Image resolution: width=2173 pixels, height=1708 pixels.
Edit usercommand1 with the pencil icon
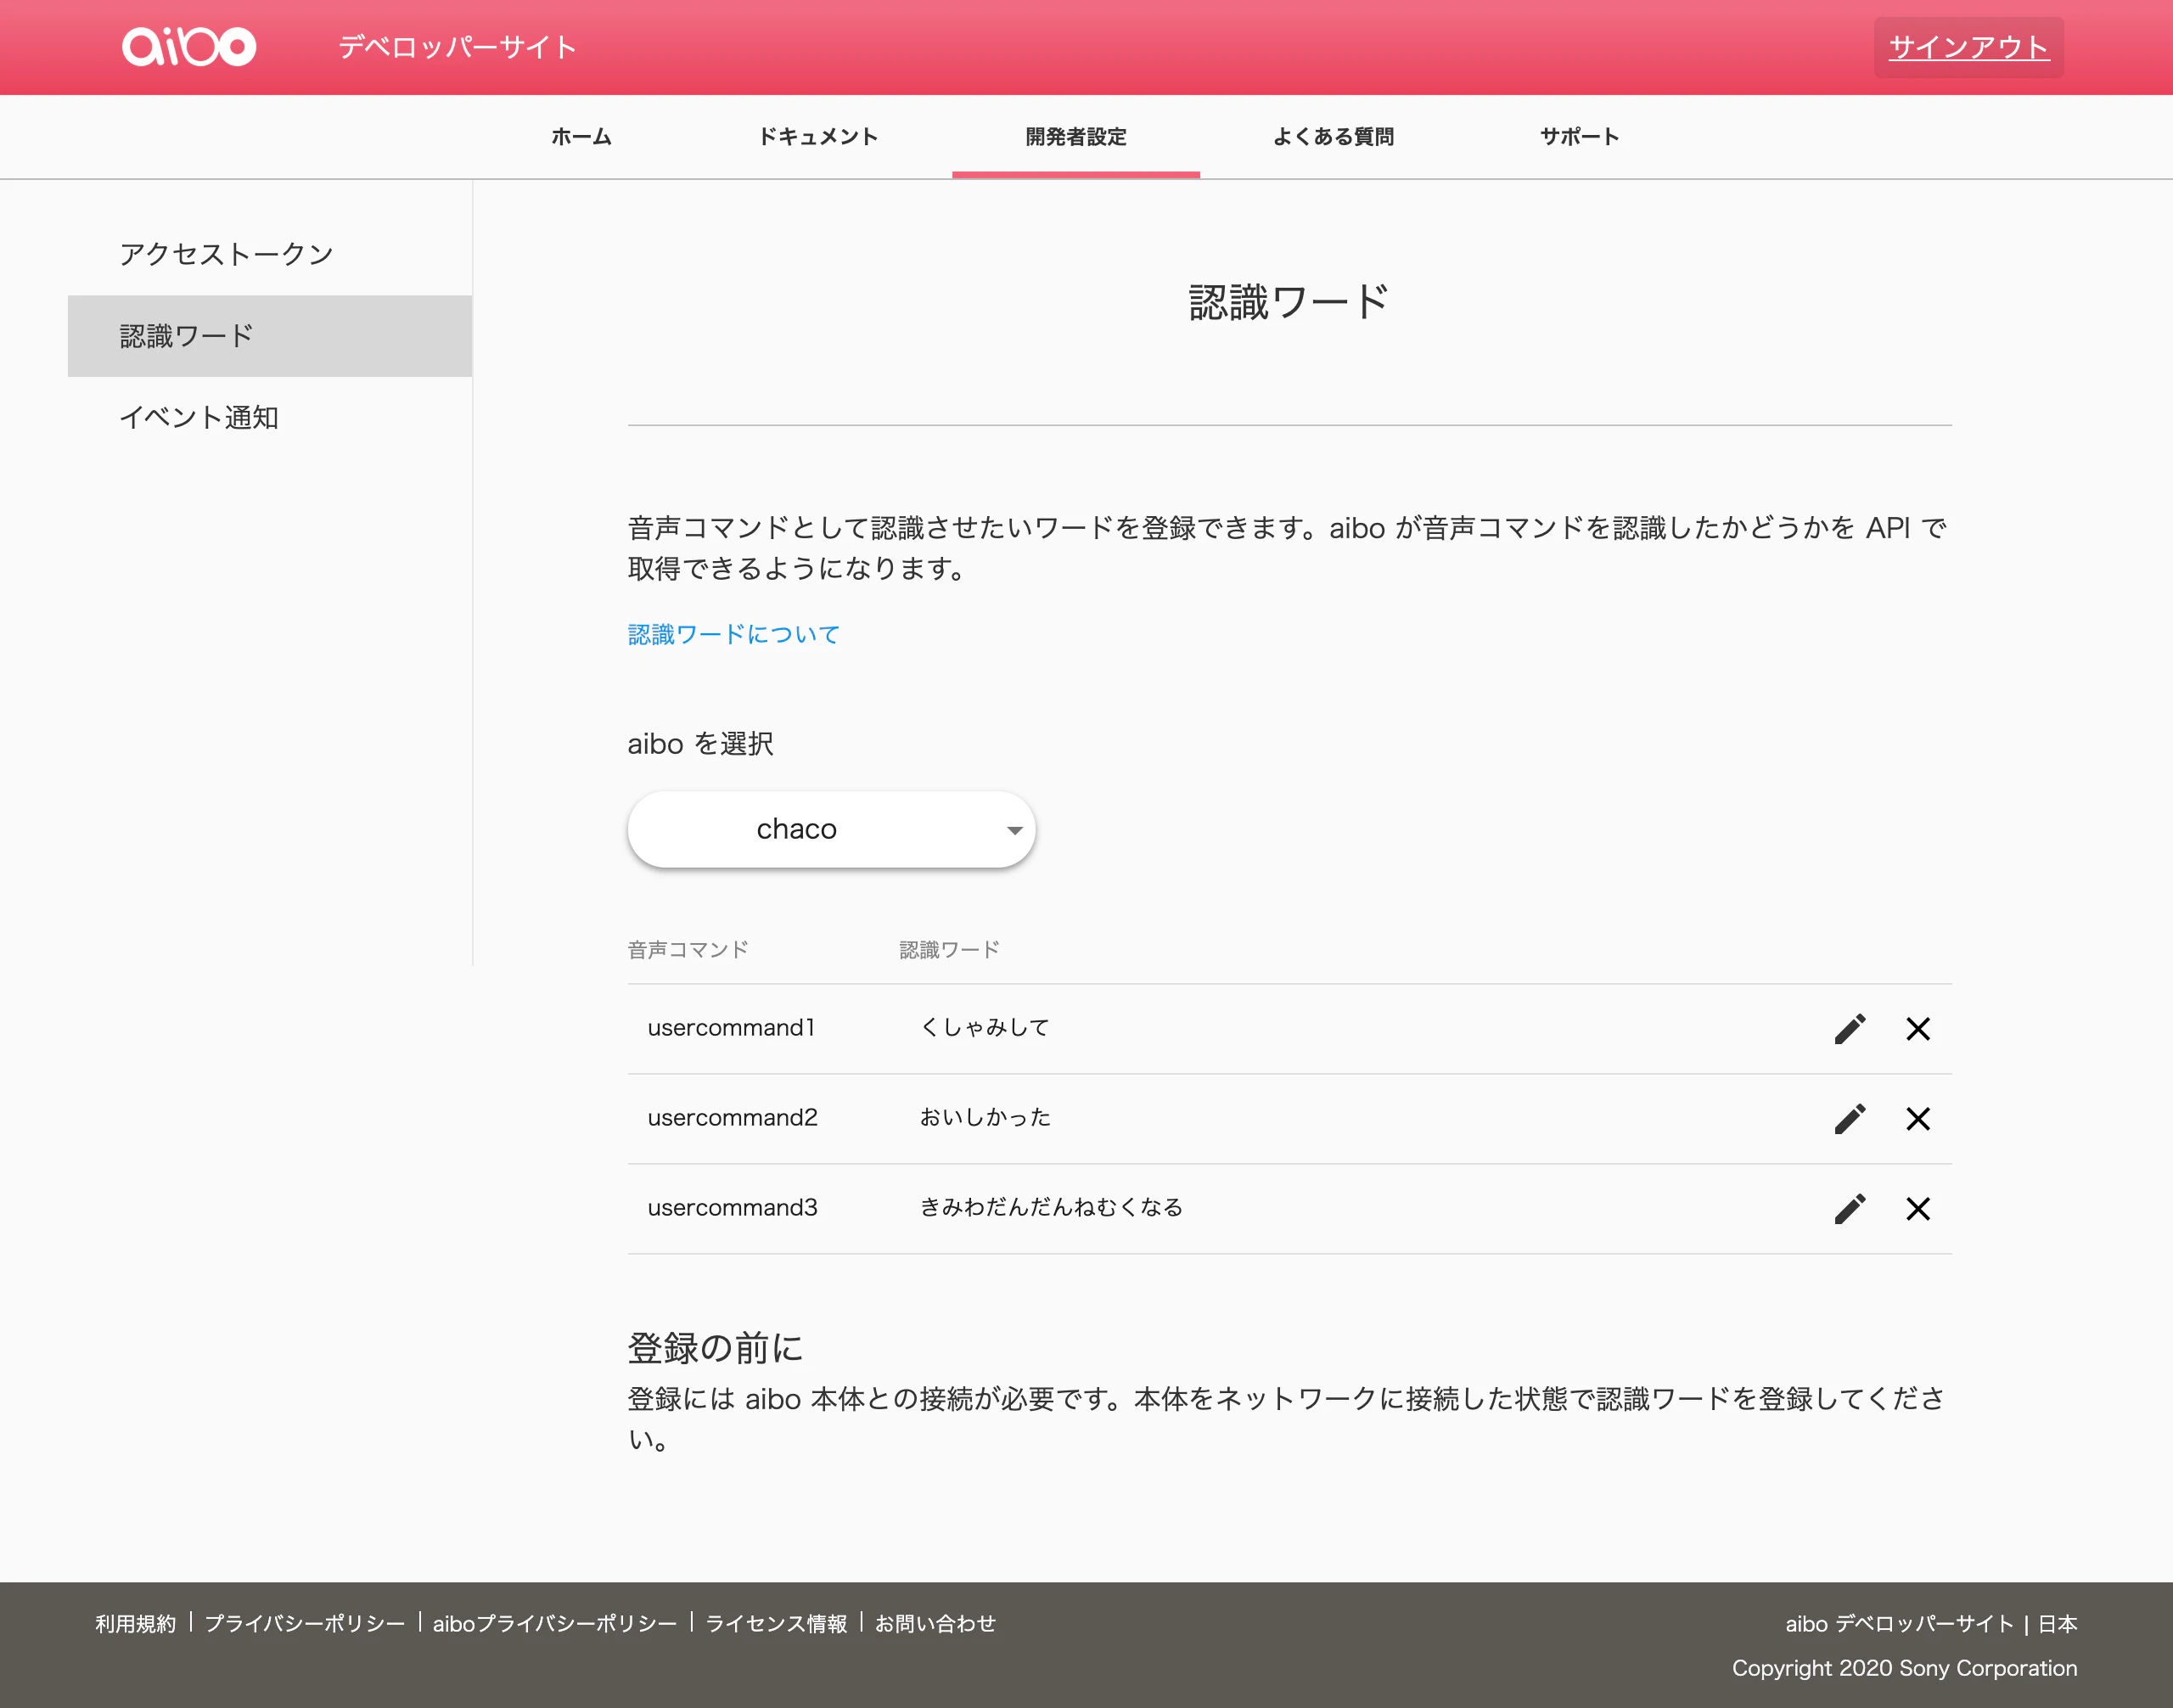click(x=1849, y=1028)
